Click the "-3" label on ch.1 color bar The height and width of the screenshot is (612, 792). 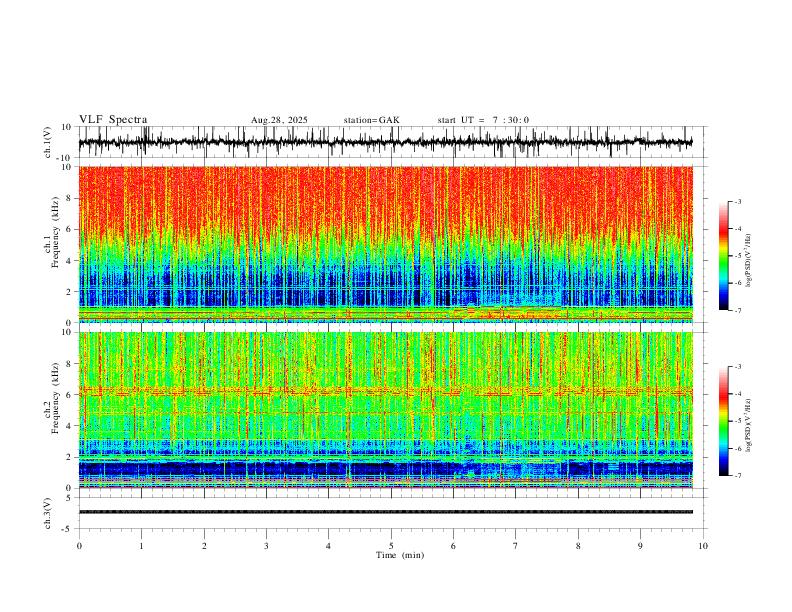(x=738, y=201)
